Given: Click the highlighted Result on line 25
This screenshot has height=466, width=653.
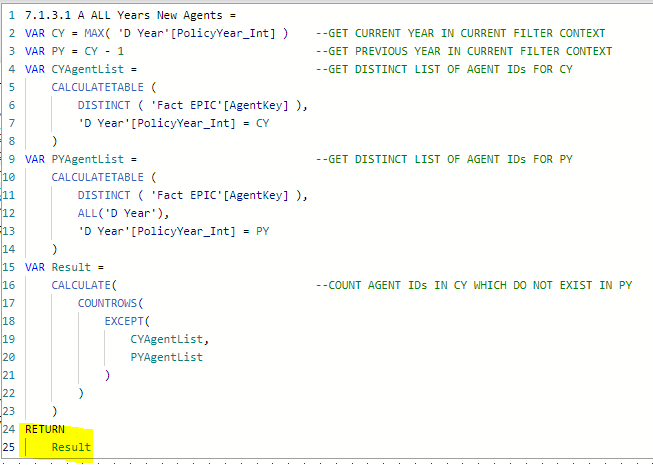Looking at the screenshot, I should (x=71, y=447).
